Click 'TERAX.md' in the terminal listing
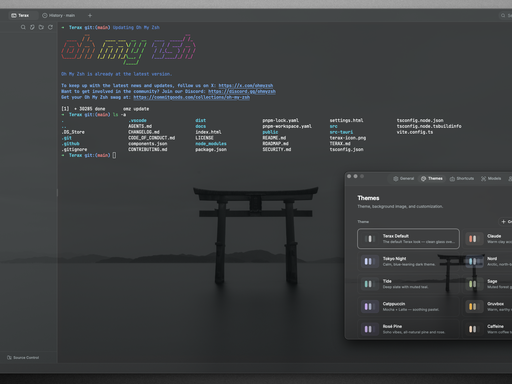Image resolution: width=512 pixels, height=384 pixels. 340,144
